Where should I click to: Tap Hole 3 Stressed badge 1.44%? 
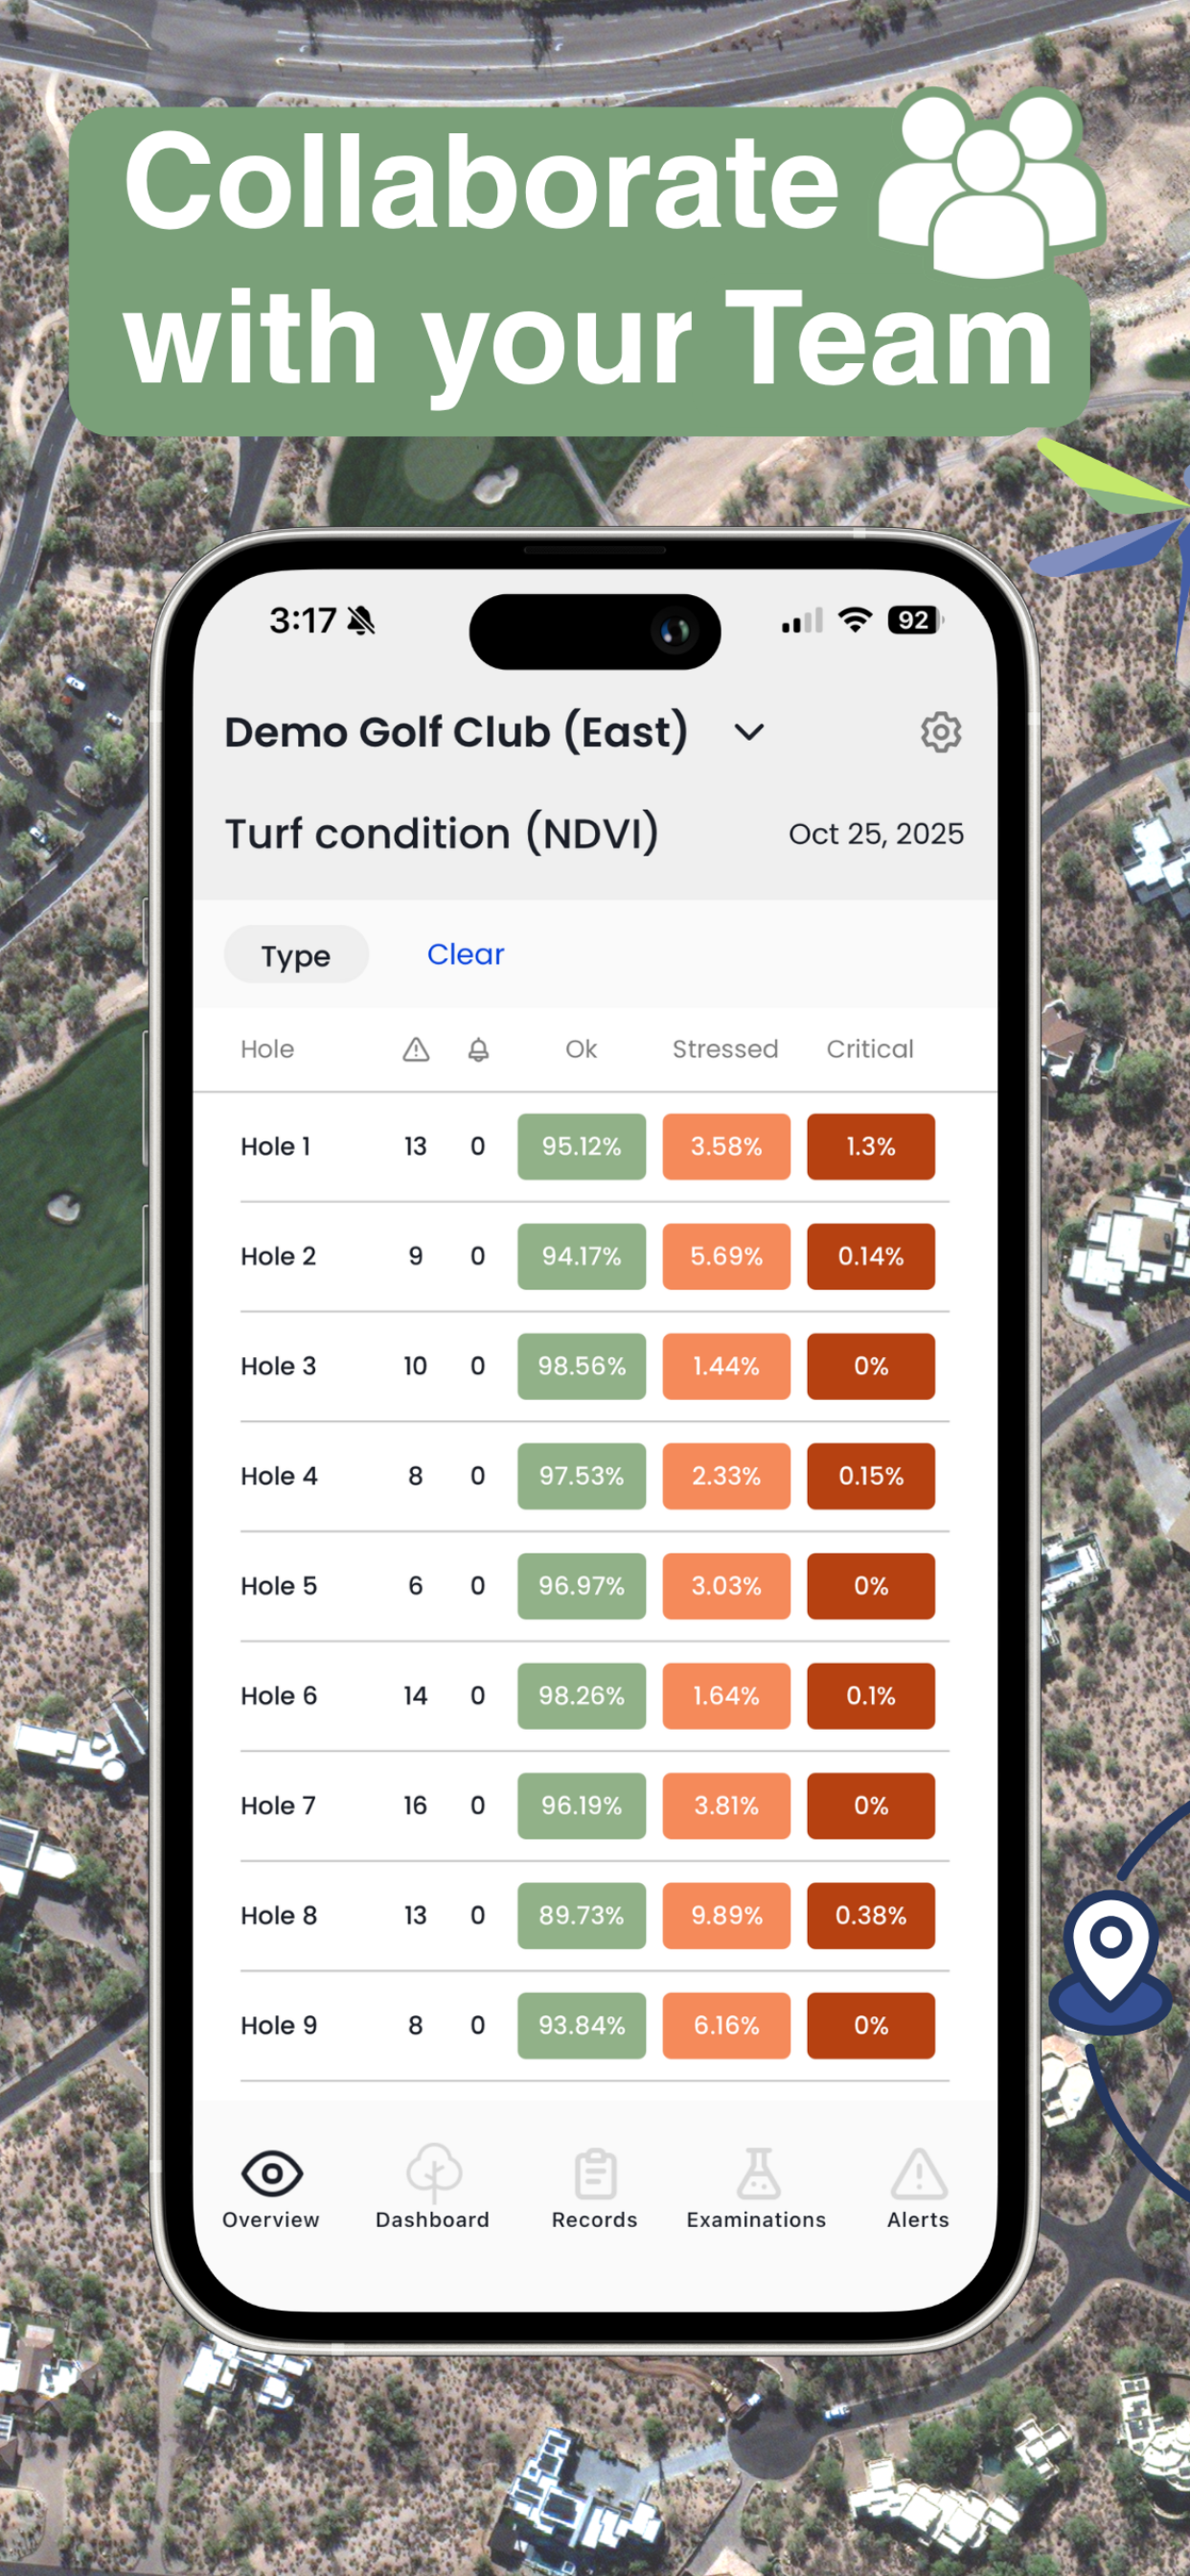[x=726, y=1367]
